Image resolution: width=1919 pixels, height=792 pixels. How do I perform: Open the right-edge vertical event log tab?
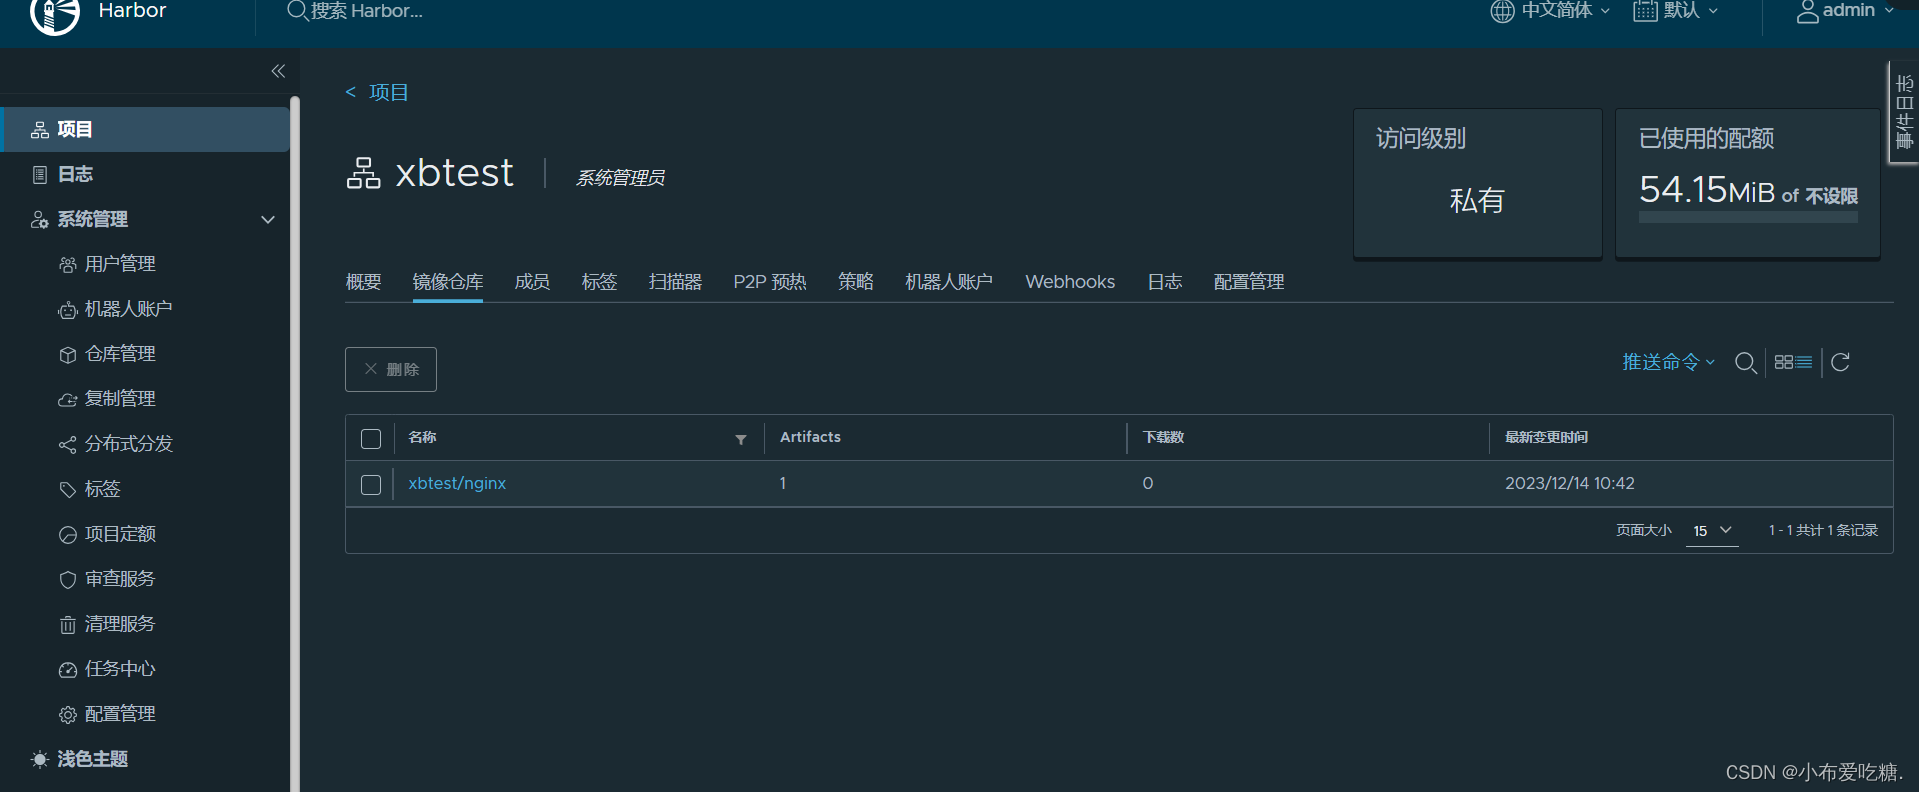tap(1904, 112)
